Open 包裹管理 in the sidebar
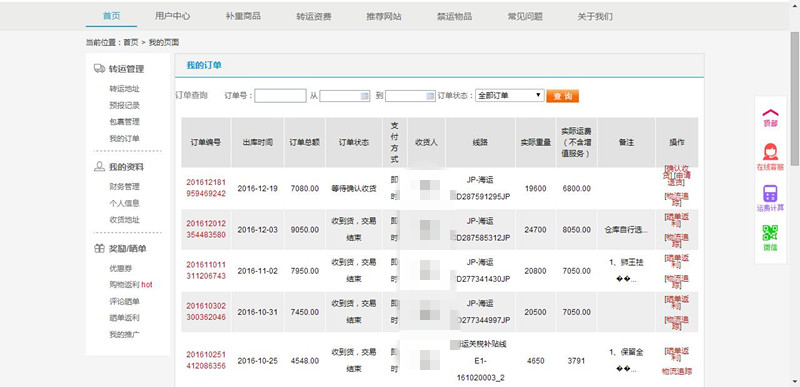The image size is (800, 387). [x=124, y=122]
